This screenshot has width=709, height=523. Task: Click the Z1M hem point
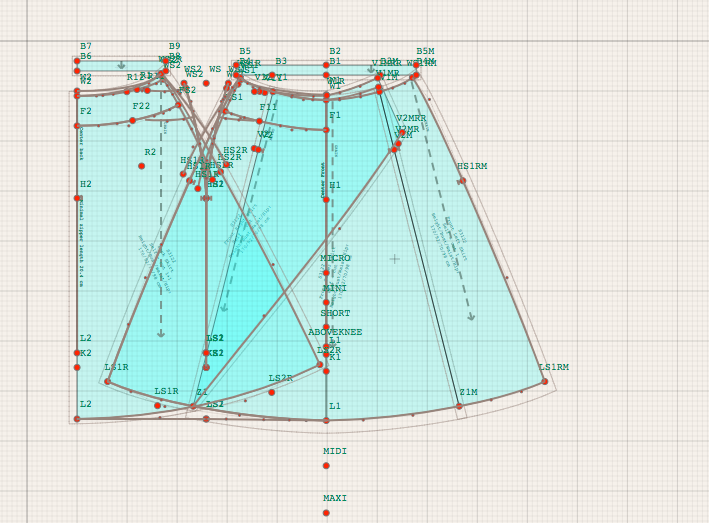pos(459,406)
